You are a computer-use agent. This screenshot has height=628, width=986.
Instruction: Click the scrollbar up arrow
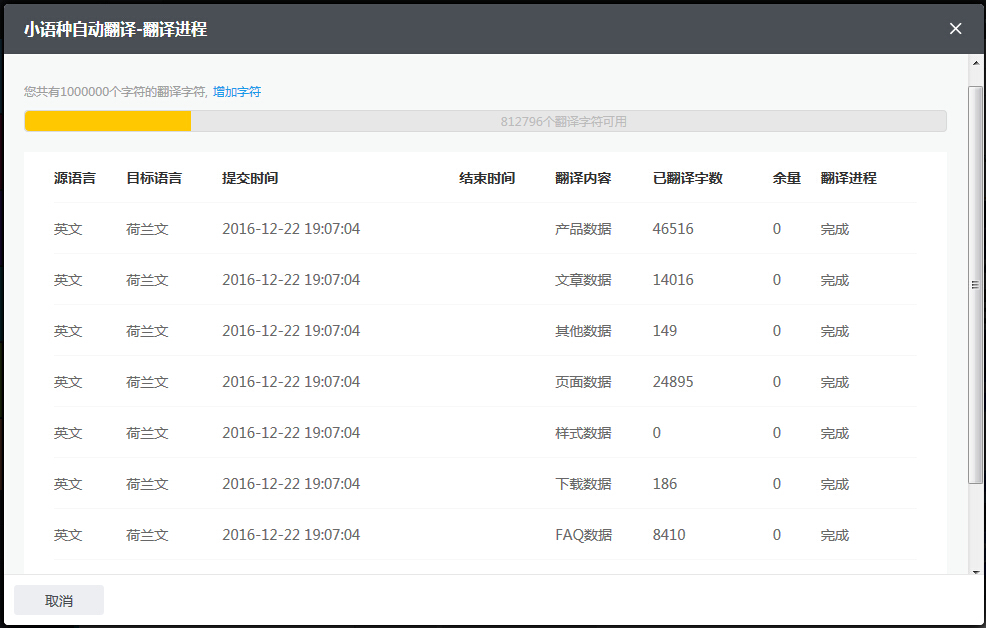976,64
